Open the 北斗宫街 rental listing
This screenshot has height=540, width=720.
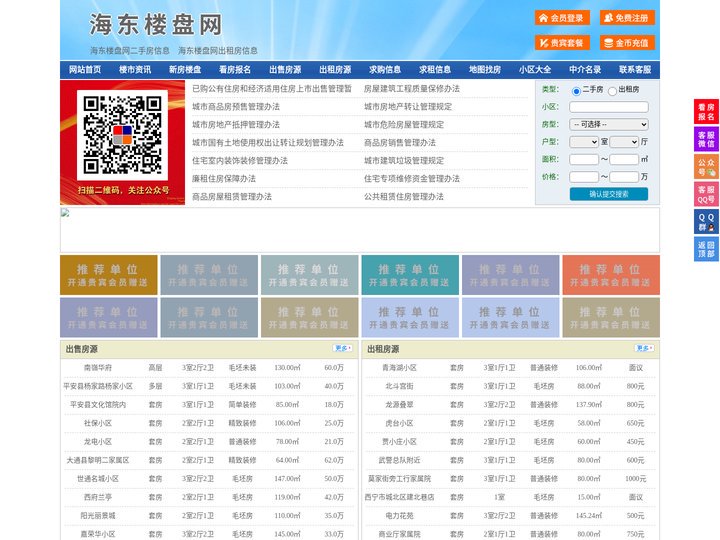coord(399,386)
